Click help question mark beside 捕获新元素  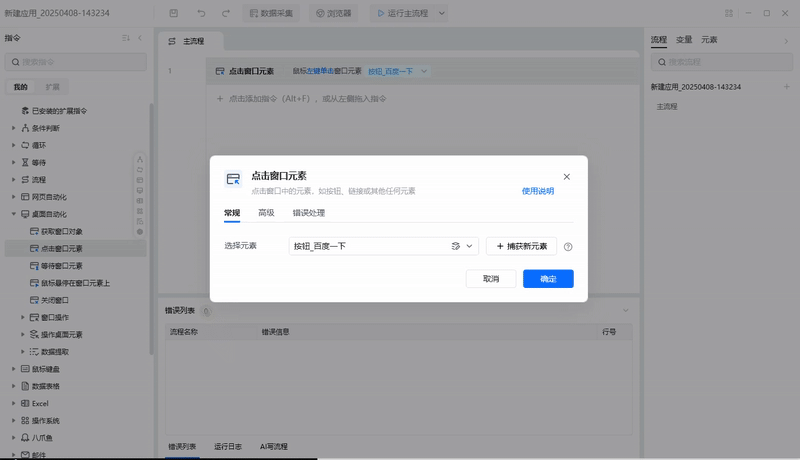point(568,247)
